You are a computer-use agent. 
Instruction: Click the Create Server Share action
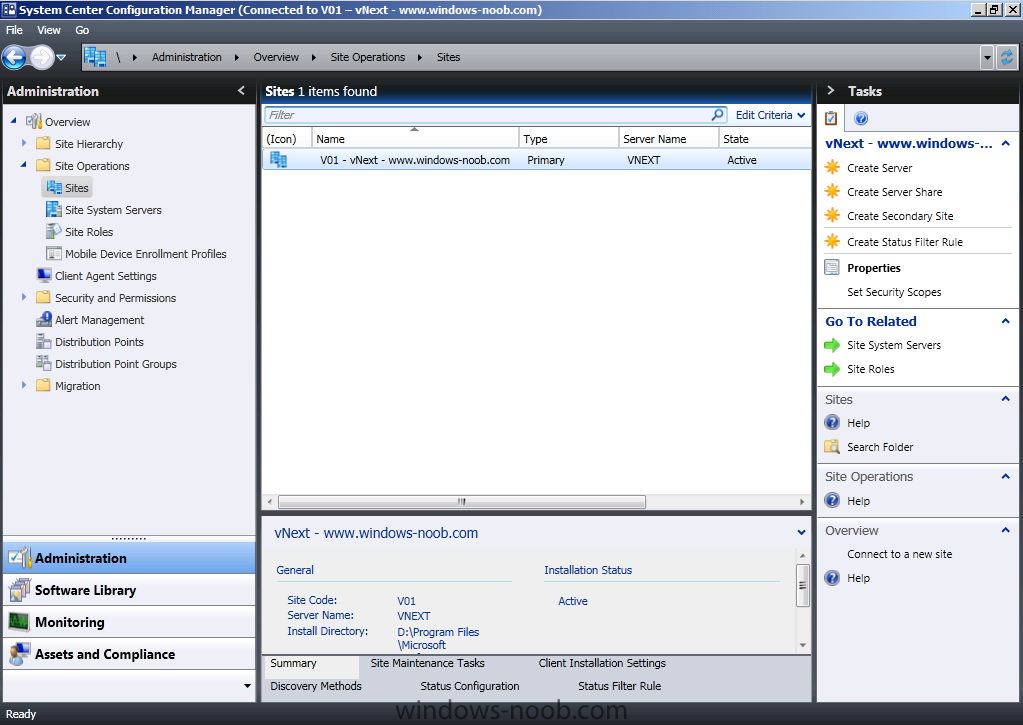pyautogui.click(x=894, y=192)
